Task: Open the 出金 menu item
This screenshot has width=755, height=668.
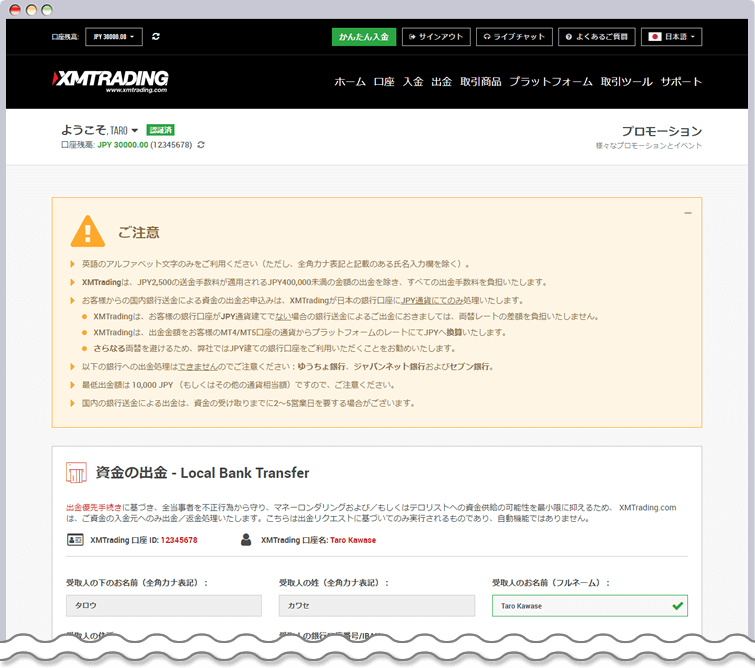Action: click(442, 82)
